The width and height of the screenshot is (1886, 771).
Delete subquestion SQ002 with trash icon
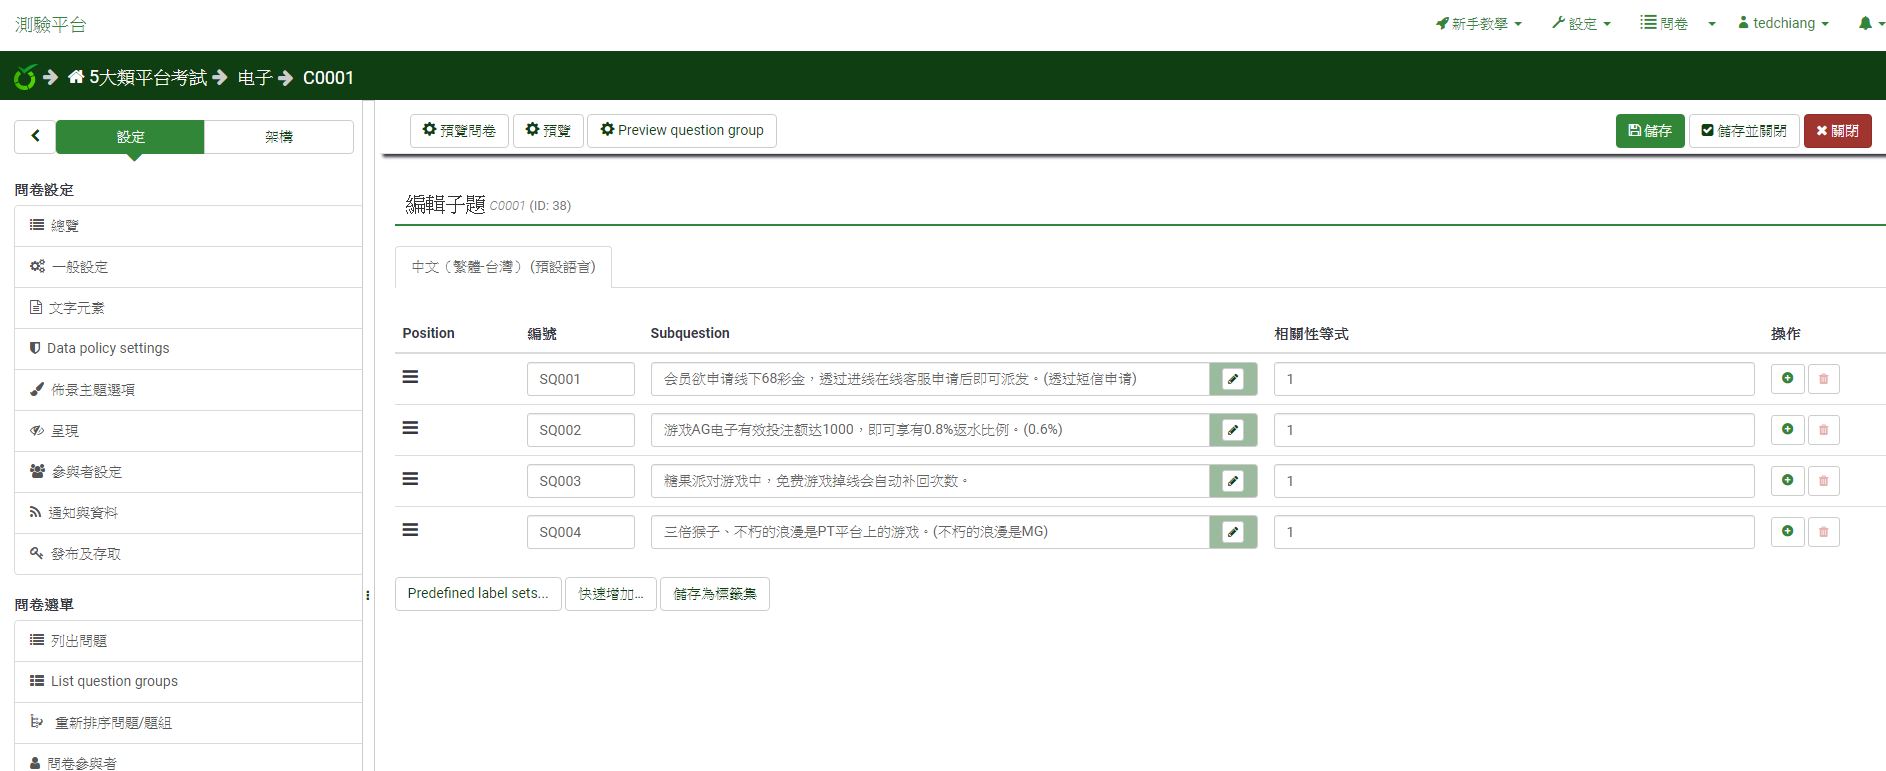pos(1823,430)
